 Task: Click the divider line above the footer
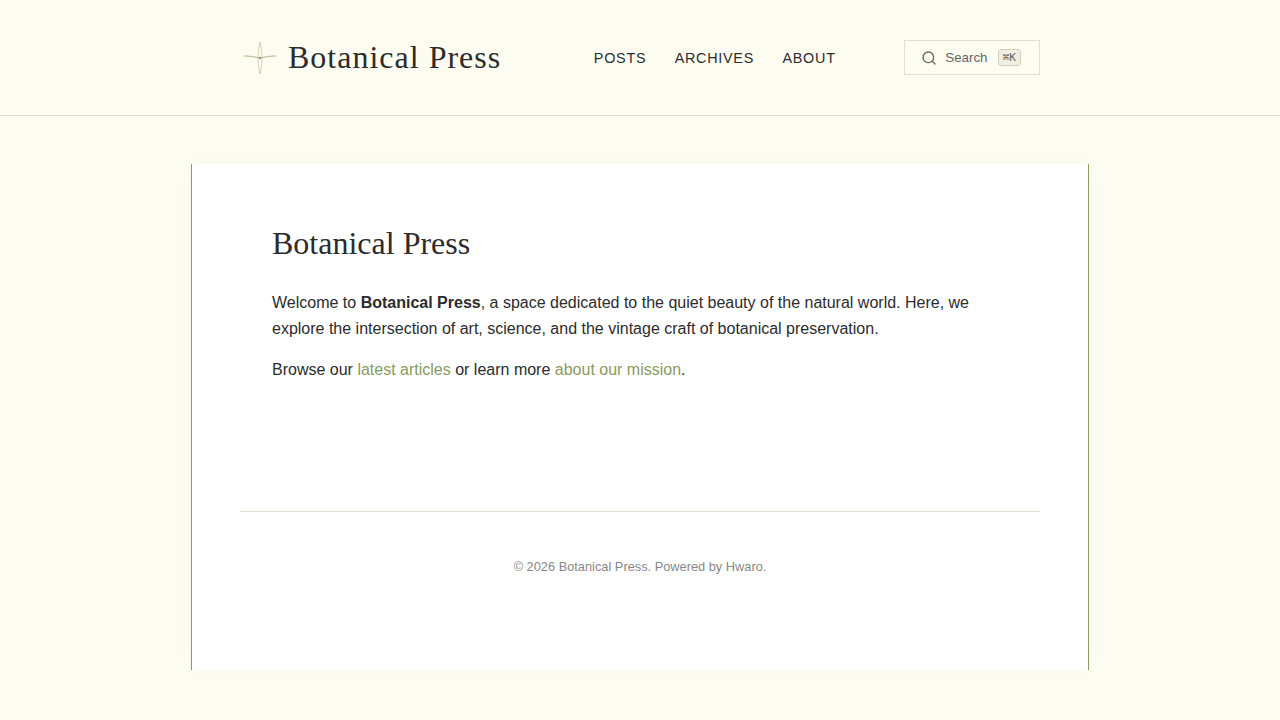point(640,511)
